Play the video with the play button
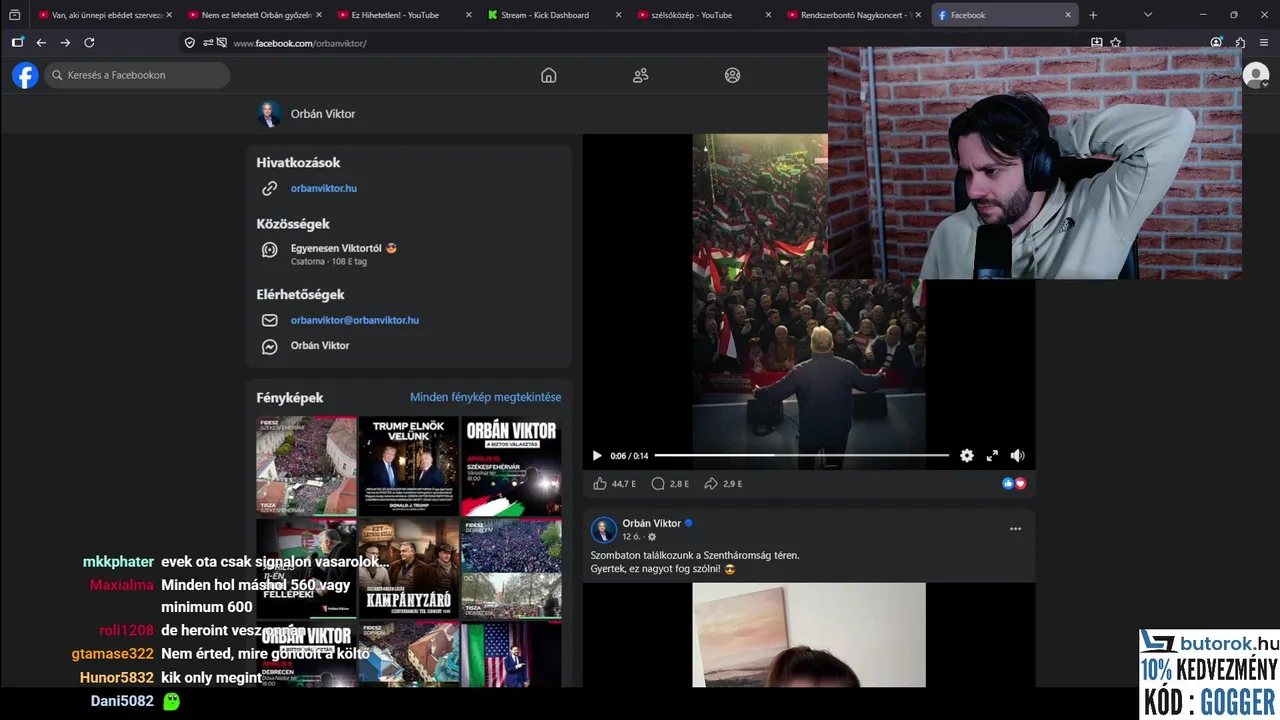This screenshot has width=1280, height=720. click(597, 456)
